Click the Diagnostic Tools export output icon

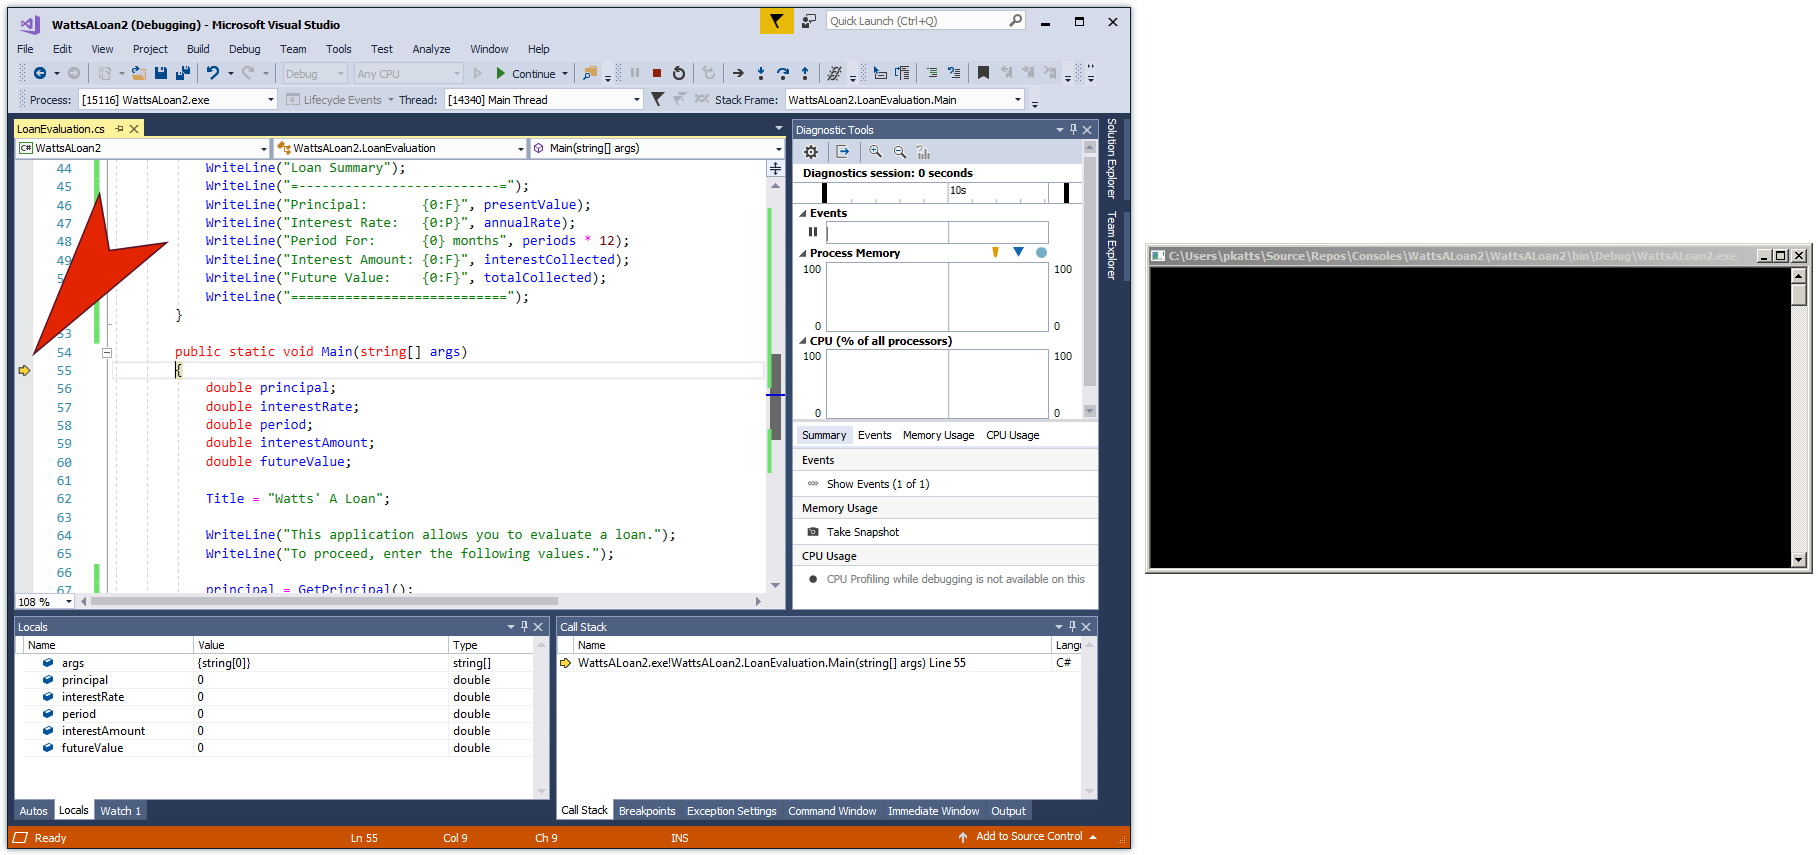(x=843, y=152)
